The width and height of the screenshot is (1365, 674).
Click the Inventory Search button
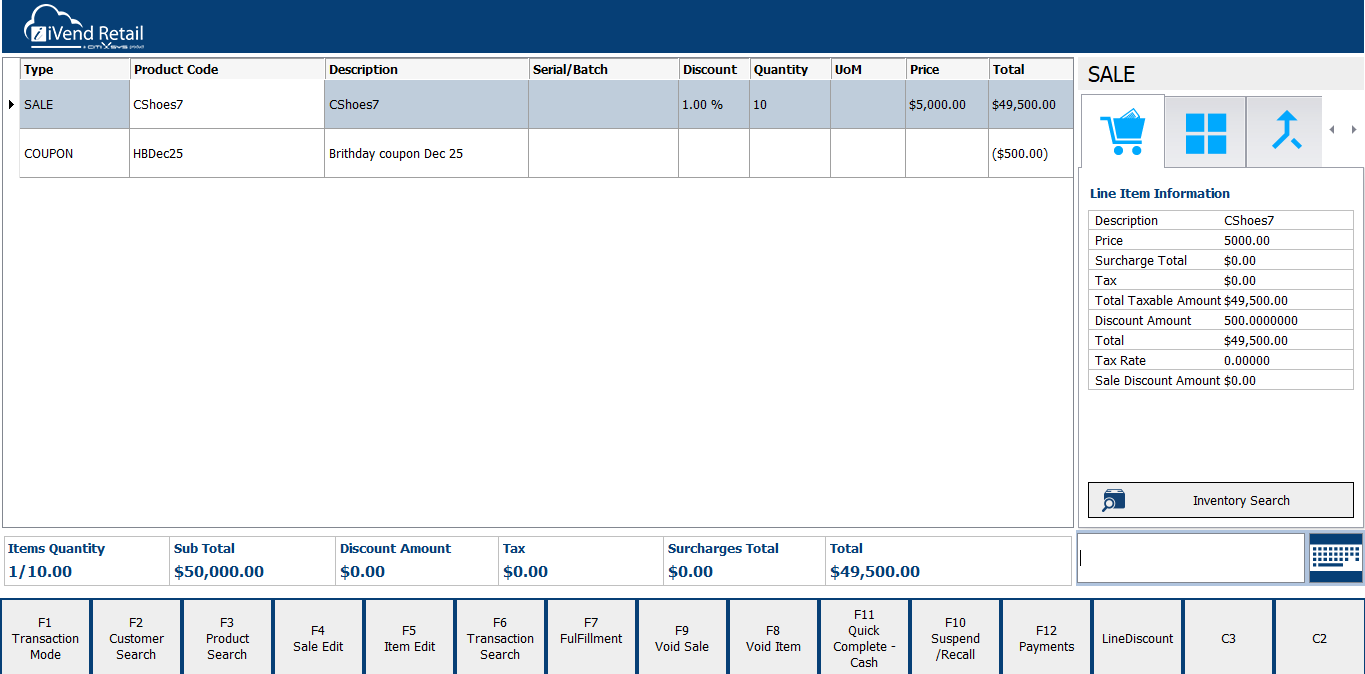pos(1220,500)
